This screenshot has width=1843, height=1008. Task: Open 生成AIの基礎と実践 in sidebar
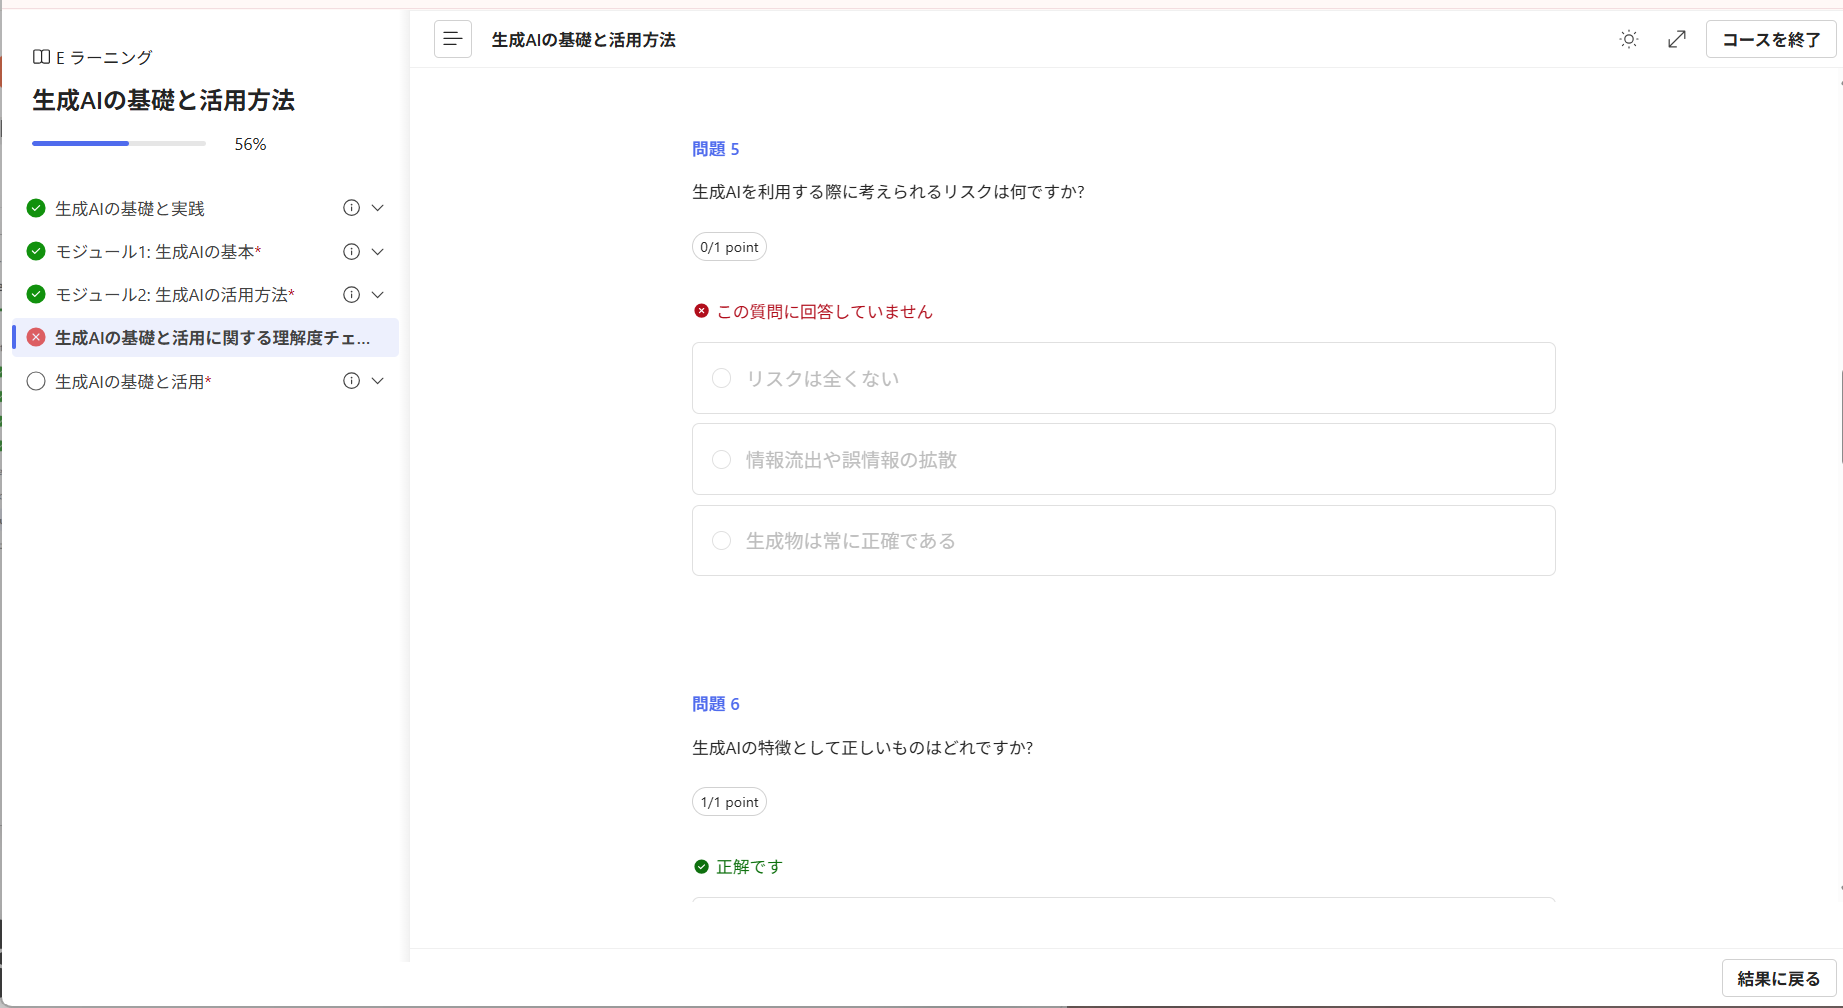point(130,208)
